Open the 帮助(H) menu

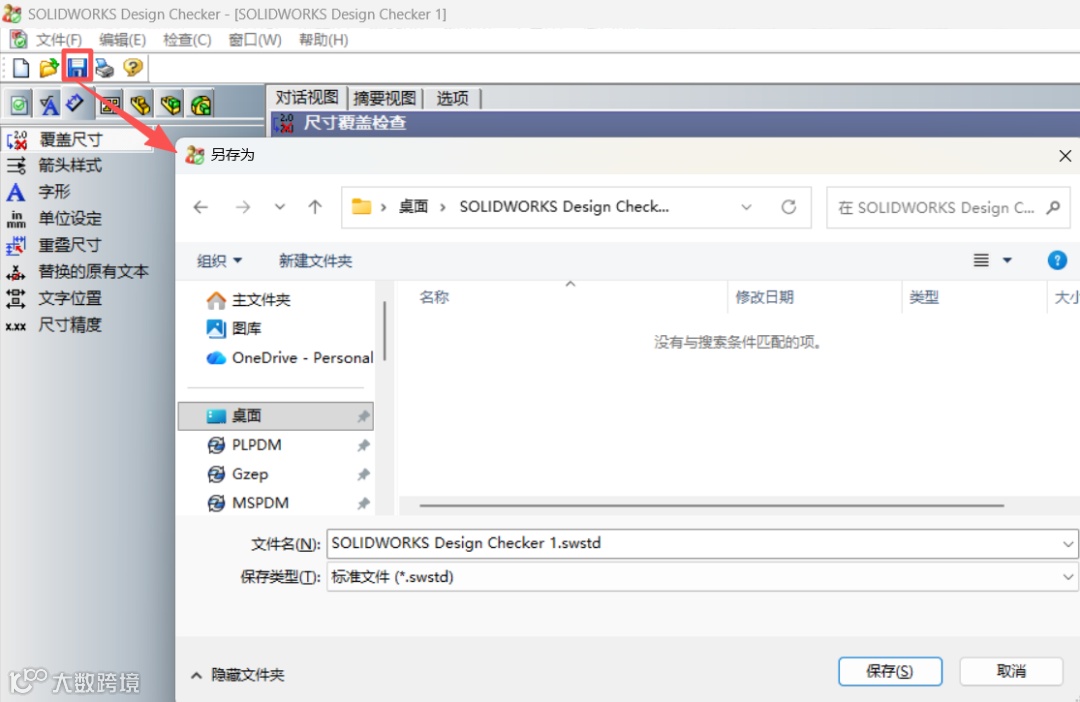point(323,40)
